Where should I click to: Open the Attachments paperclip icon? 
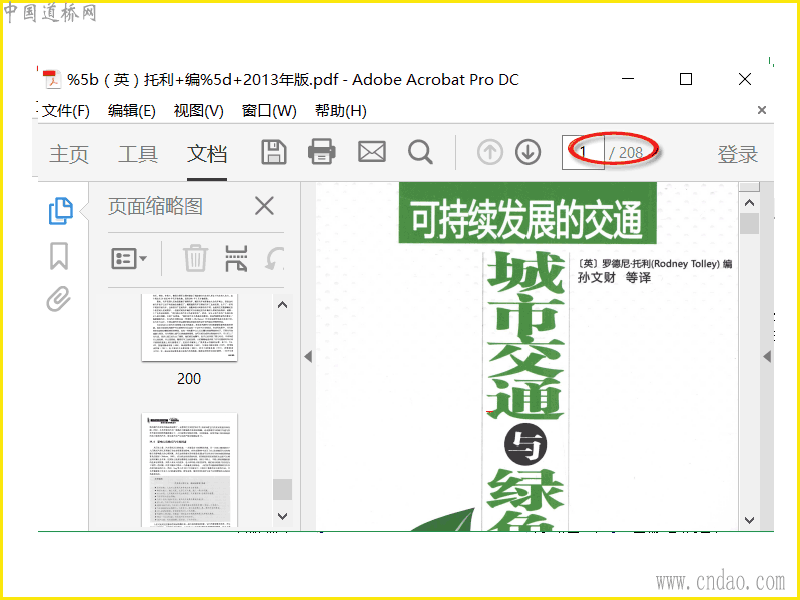(x=59, y=299)
